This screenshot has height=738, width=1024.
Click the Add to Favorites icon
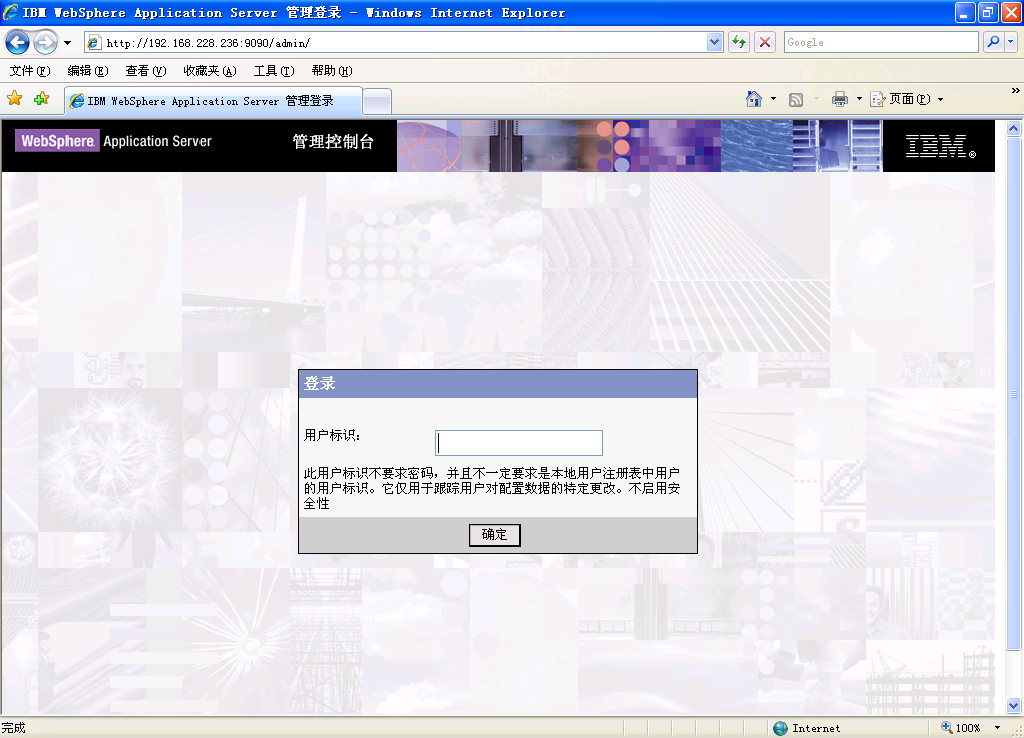point(41,99)
